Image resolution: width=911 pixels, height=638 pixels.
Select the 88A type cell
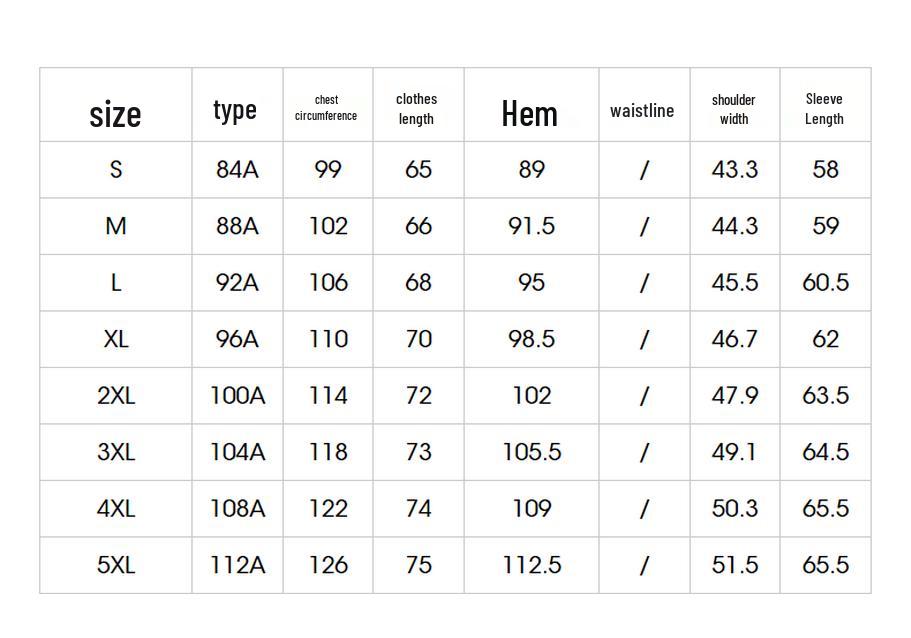click(237, 226)
